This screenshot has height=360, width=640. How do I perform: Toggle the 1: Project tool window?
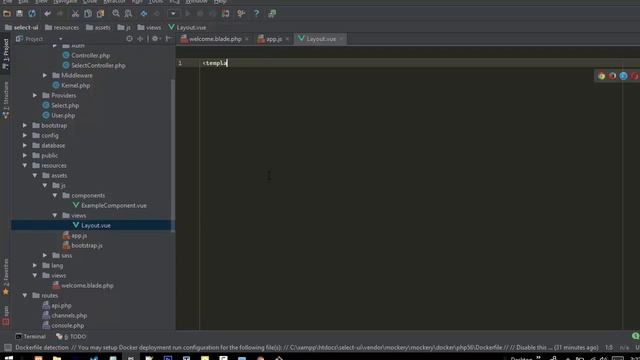pyautogui.click(x=5, y=54)
